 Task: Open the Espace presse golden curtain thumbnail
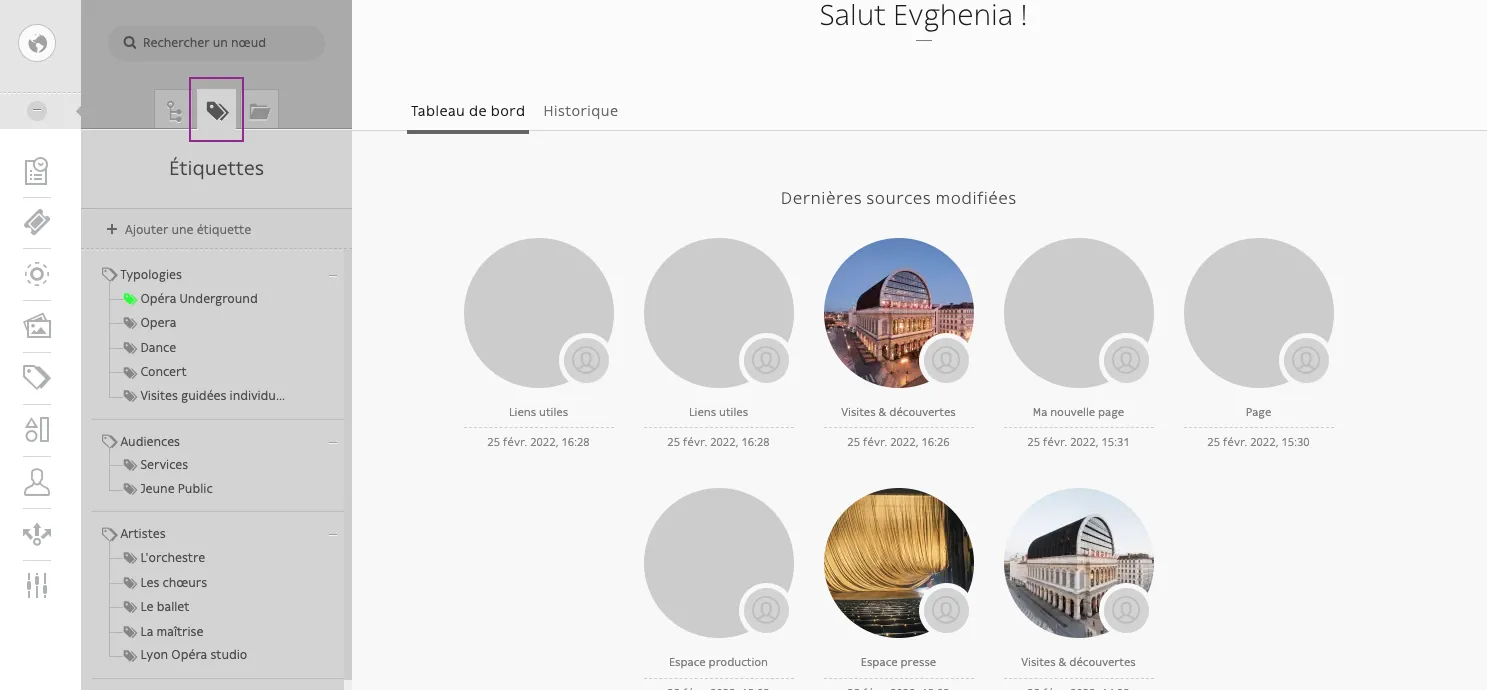pos(898,563)
